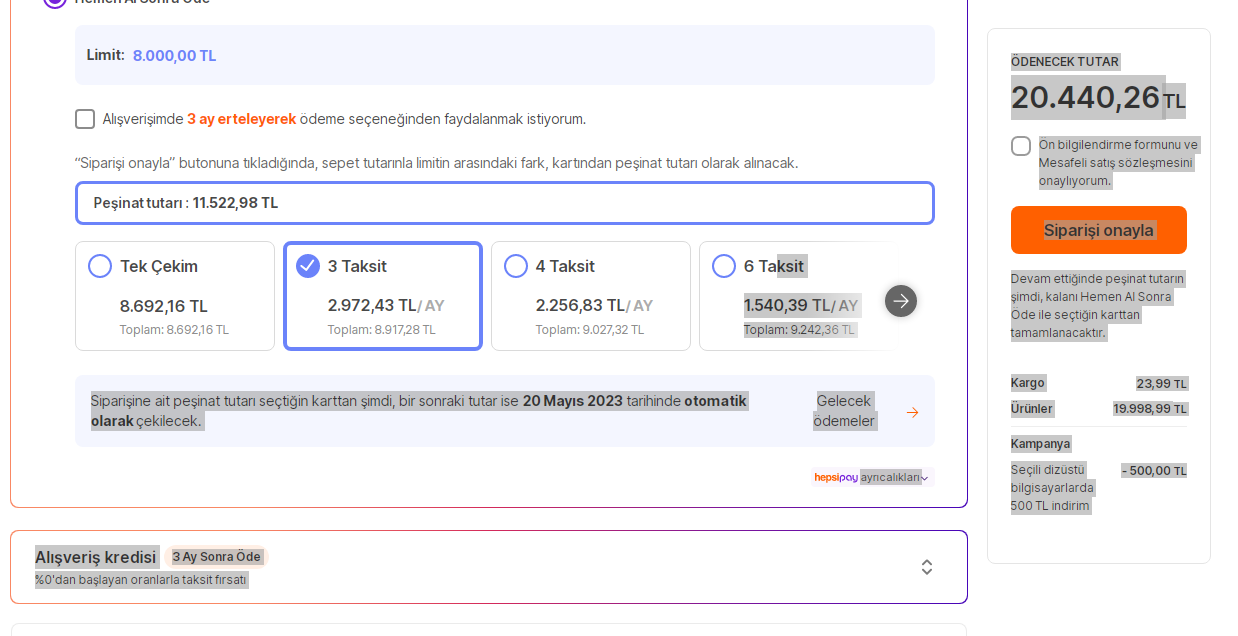Click Siparişi onayla button
The width and height of the screenshot is (1238, 636).
coord(1099,230)
